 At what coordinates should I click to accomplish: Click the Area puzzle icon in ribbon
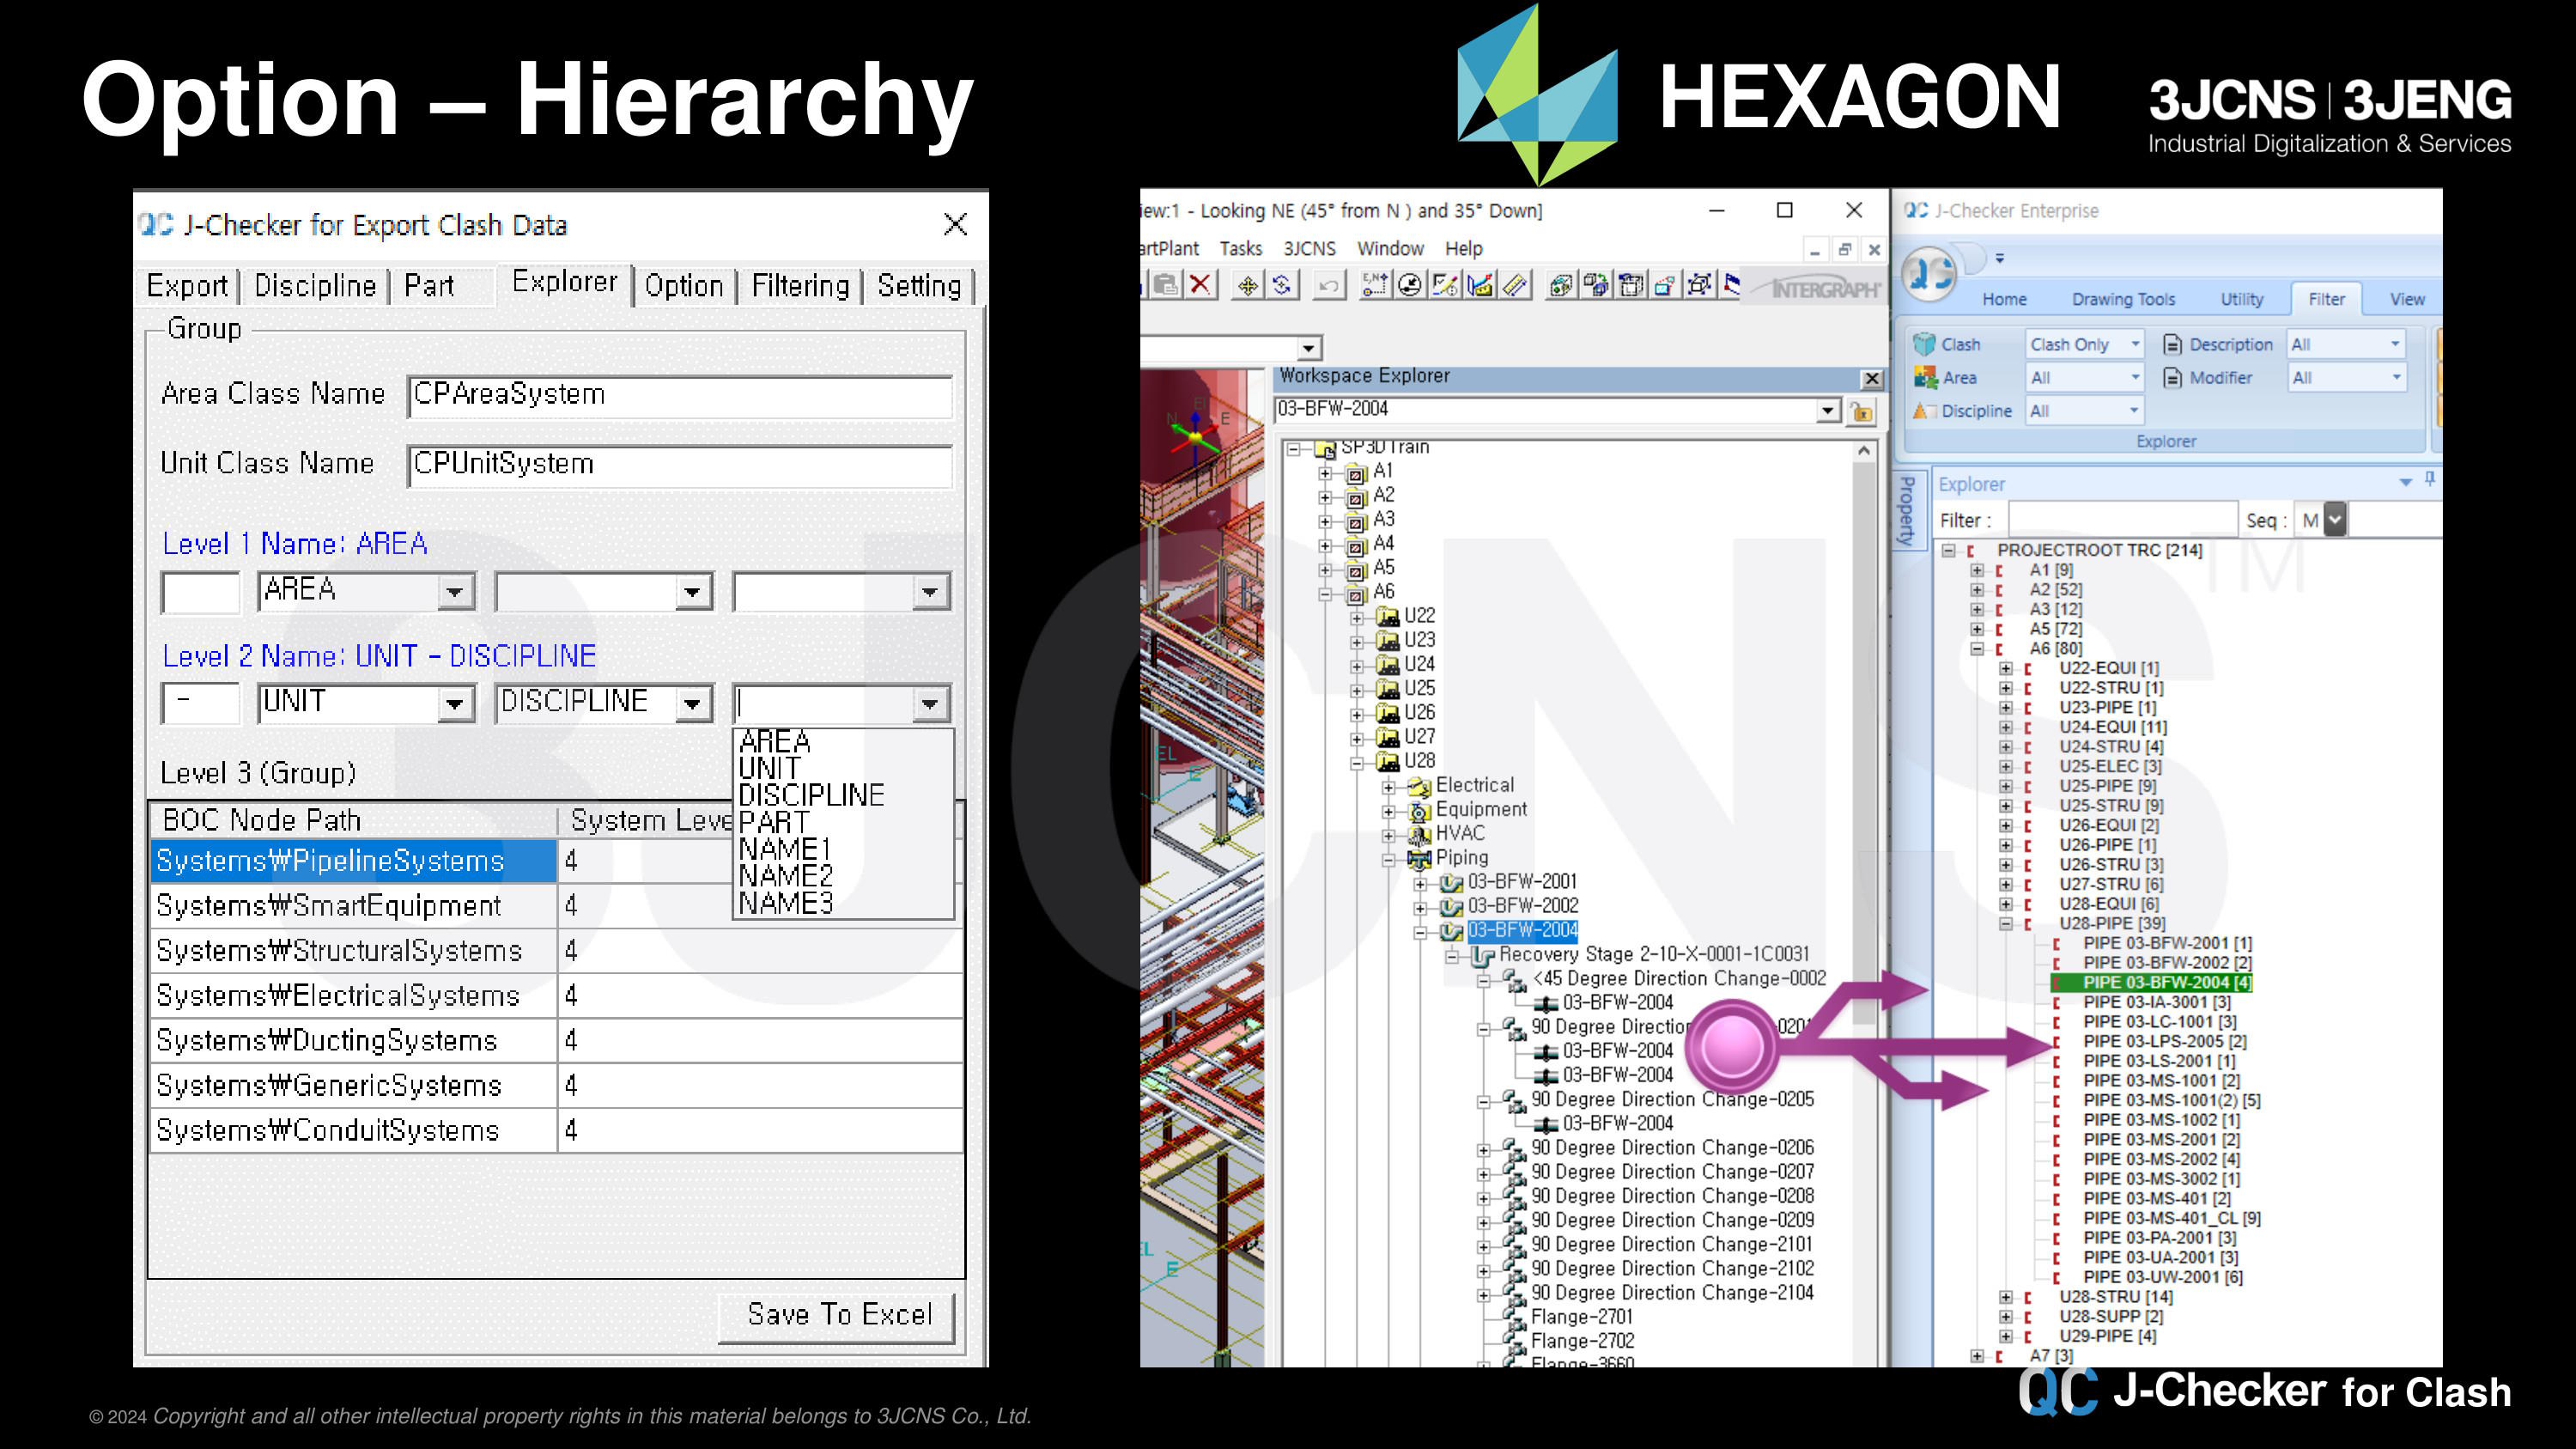coord(1925,377)
